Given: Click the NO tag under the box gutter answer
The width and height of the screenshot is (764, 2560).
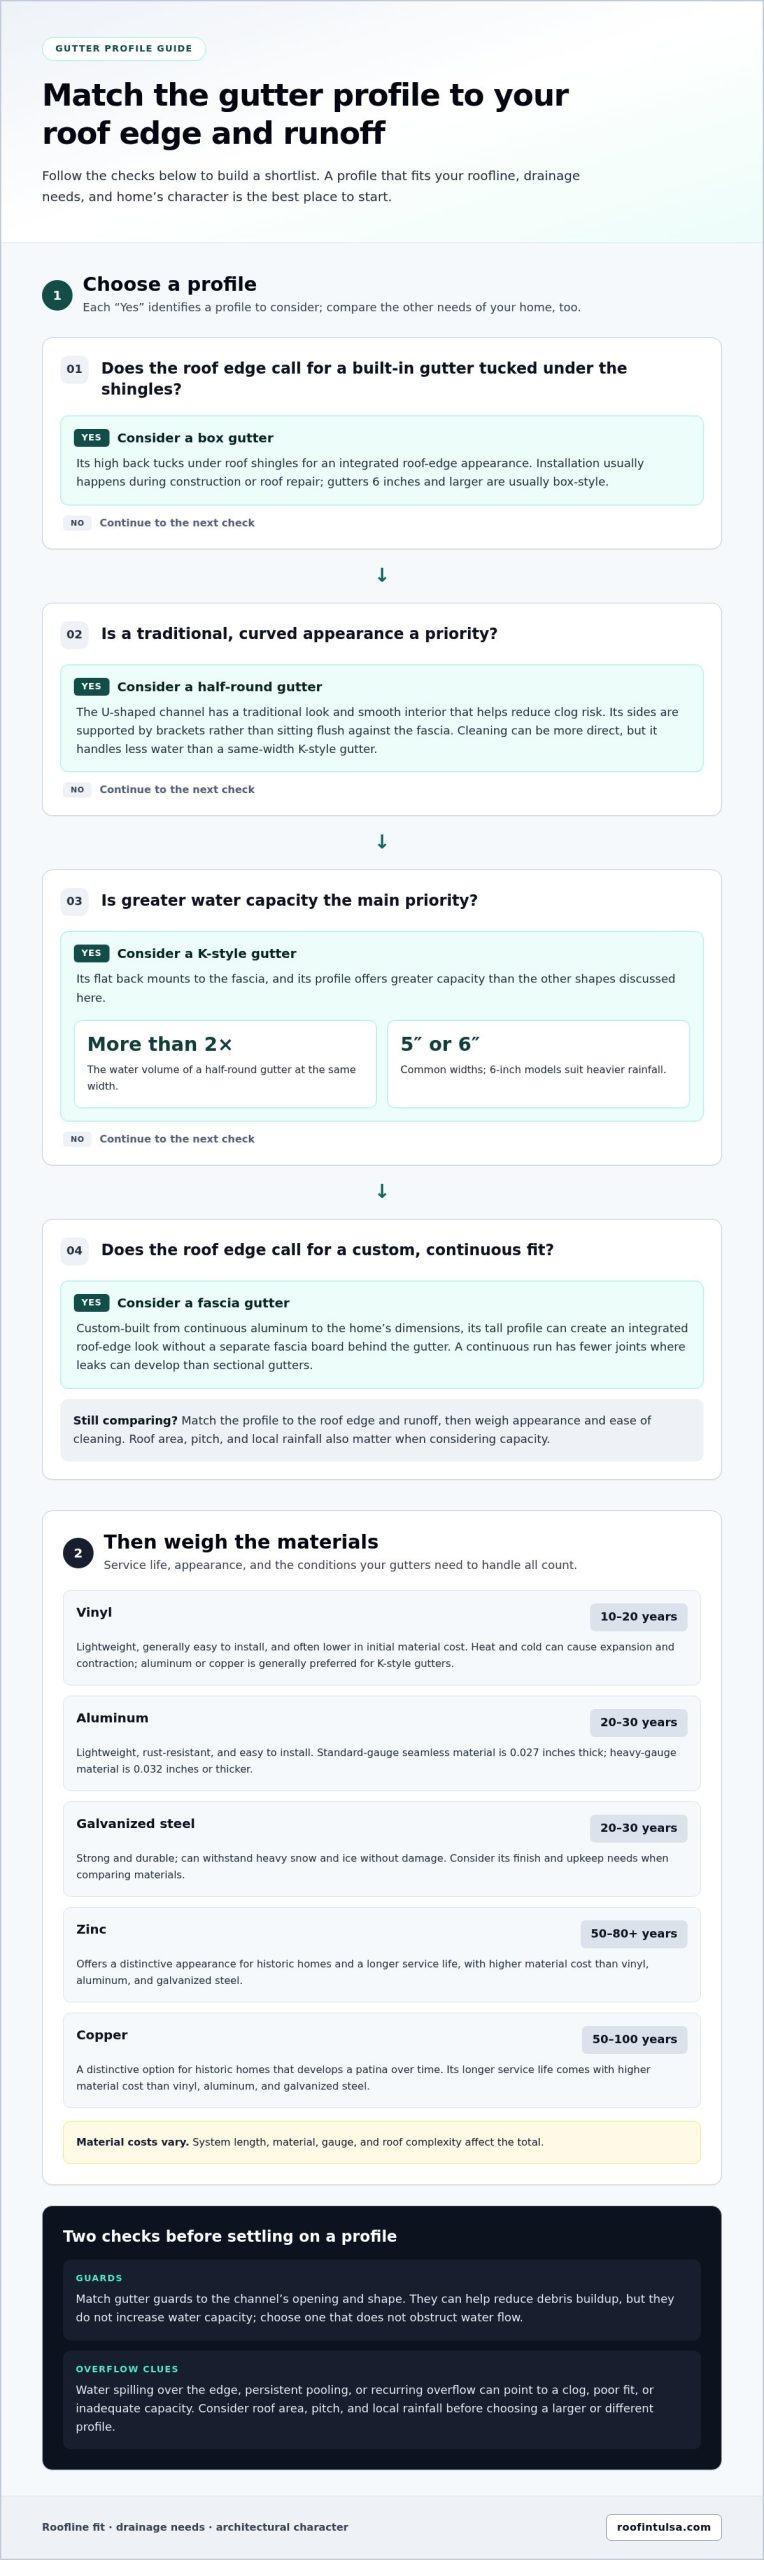Looking at the screenshot, I should click(x=77, y=523).
